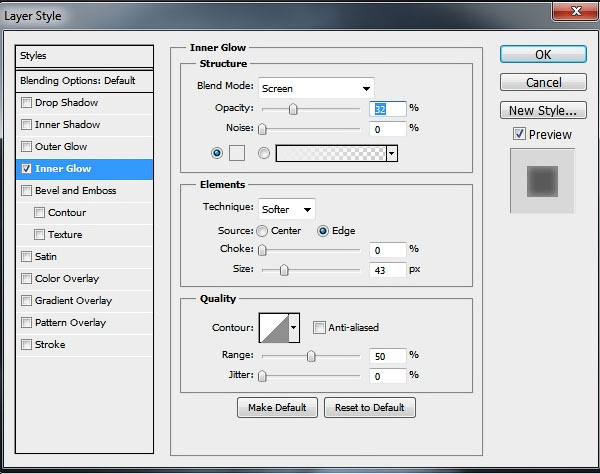Open the Contour picker dropdown arrow
The width and height of the screenshot is (600, 474).
[294, 327]
